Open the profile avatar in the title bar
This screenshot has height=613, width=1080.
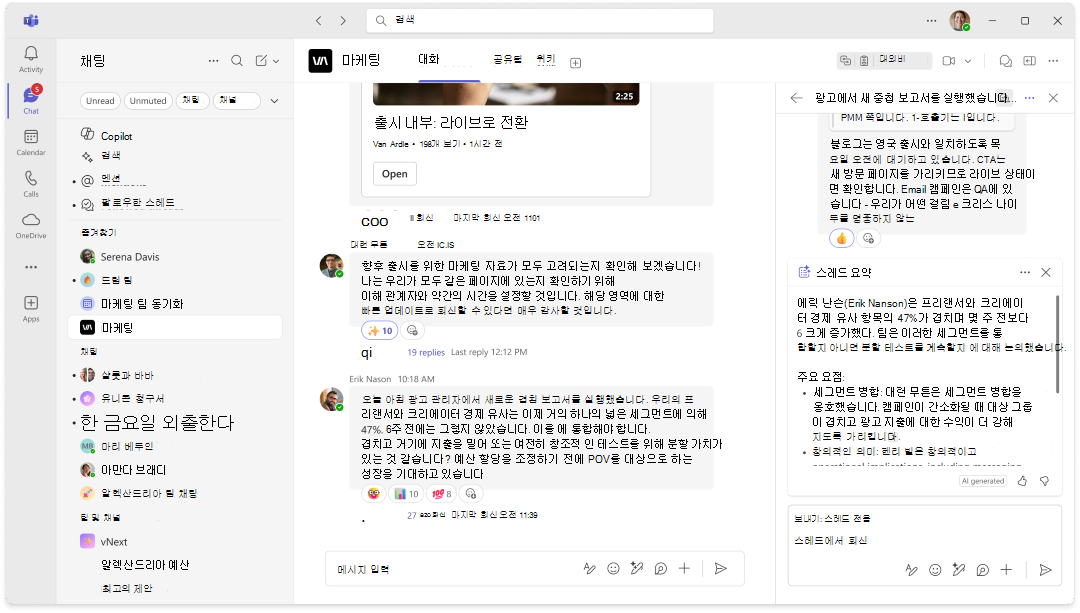[x=960, y=21]
